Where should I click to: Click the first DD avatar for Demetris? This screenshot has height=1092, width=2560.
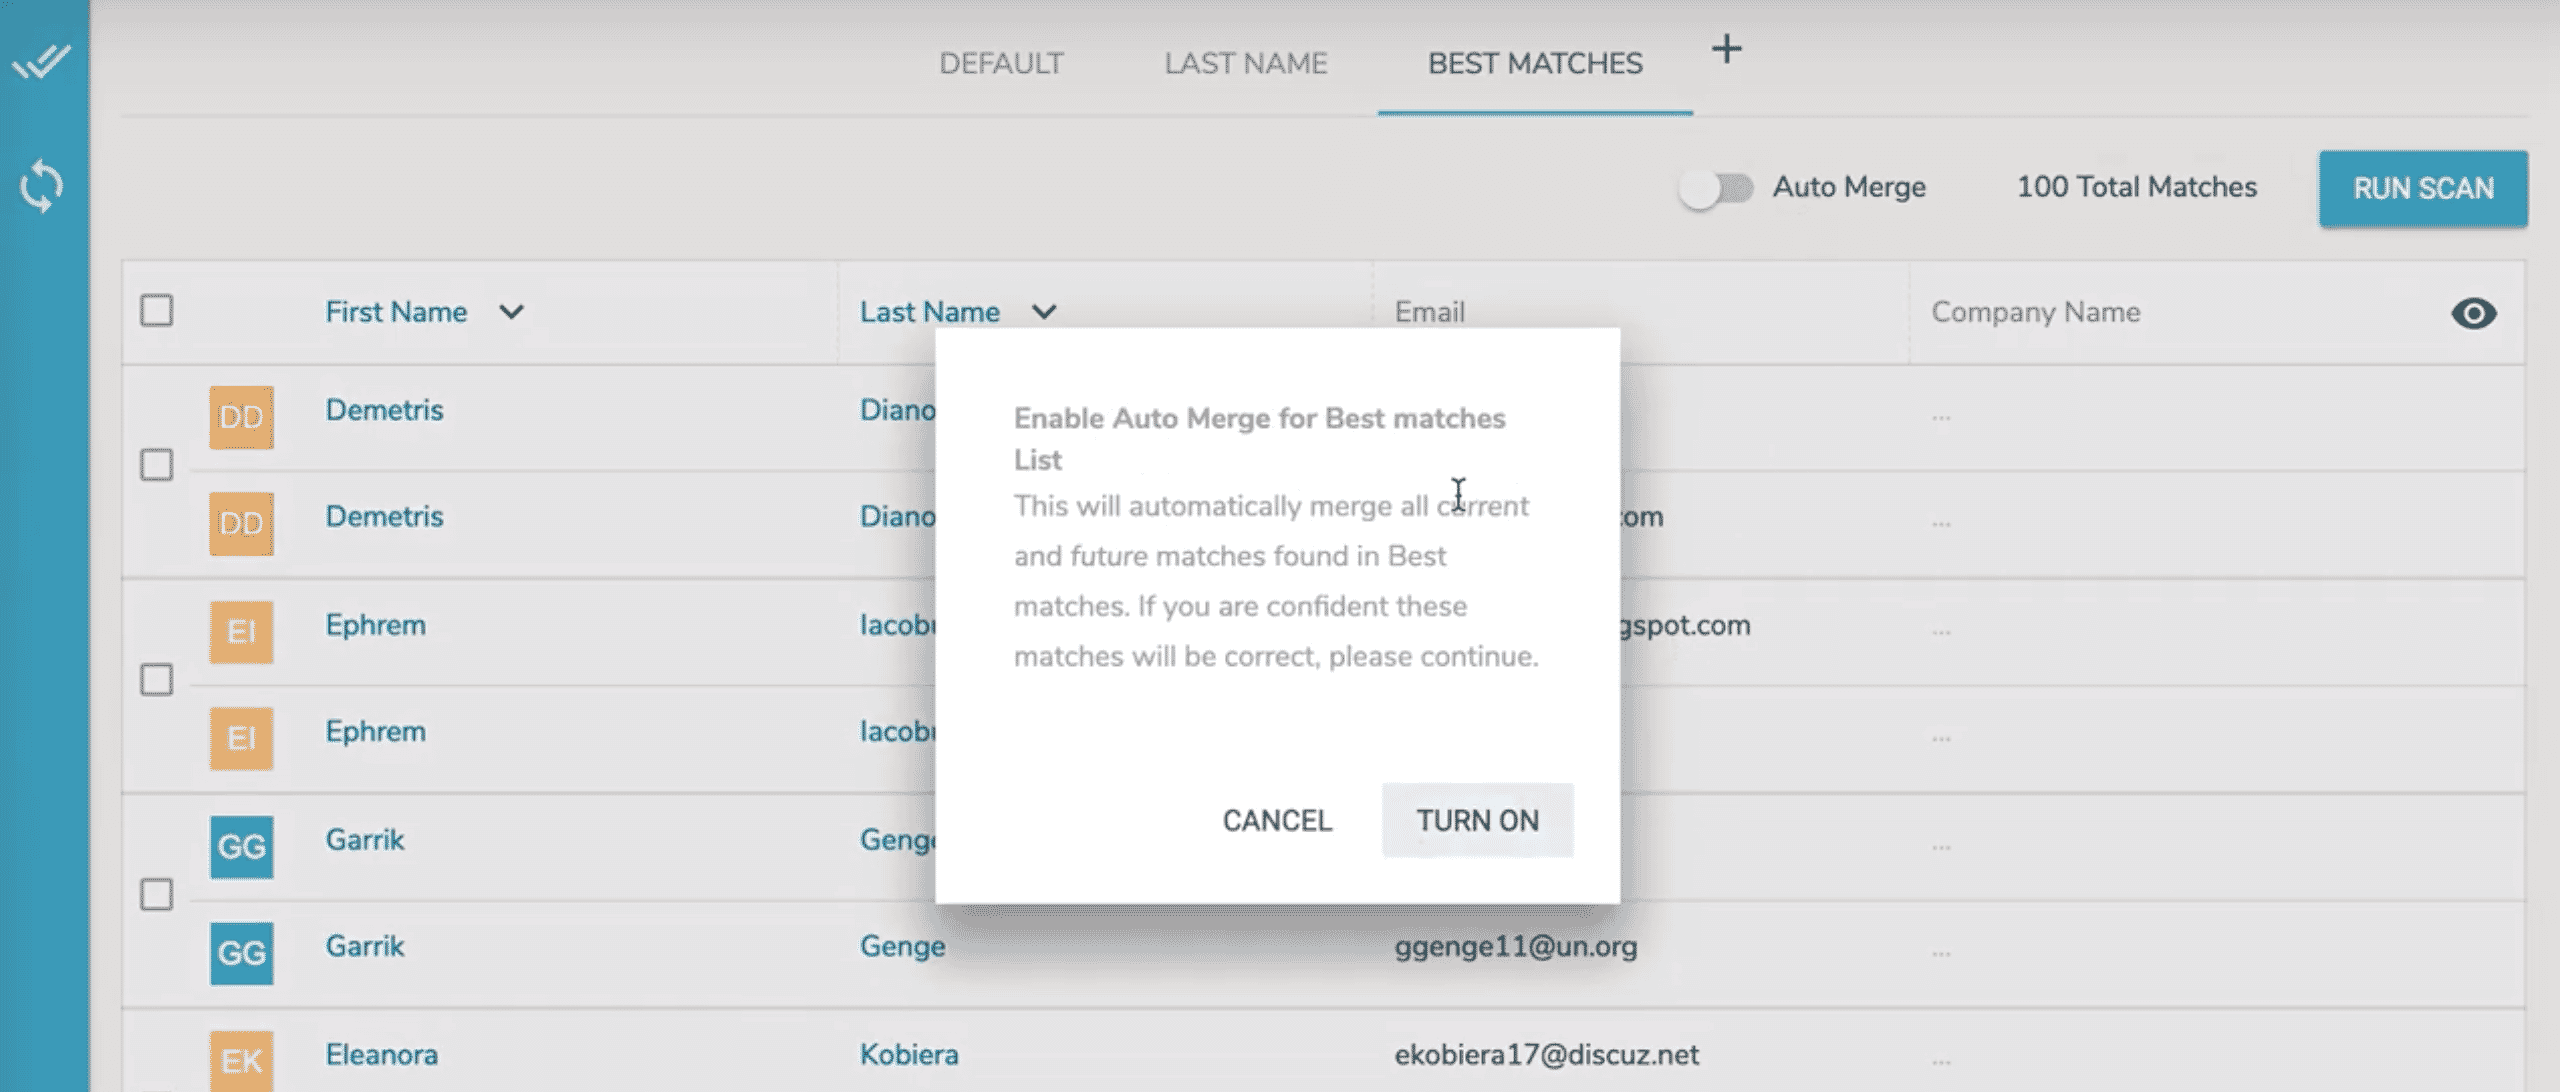coord(241,417)
